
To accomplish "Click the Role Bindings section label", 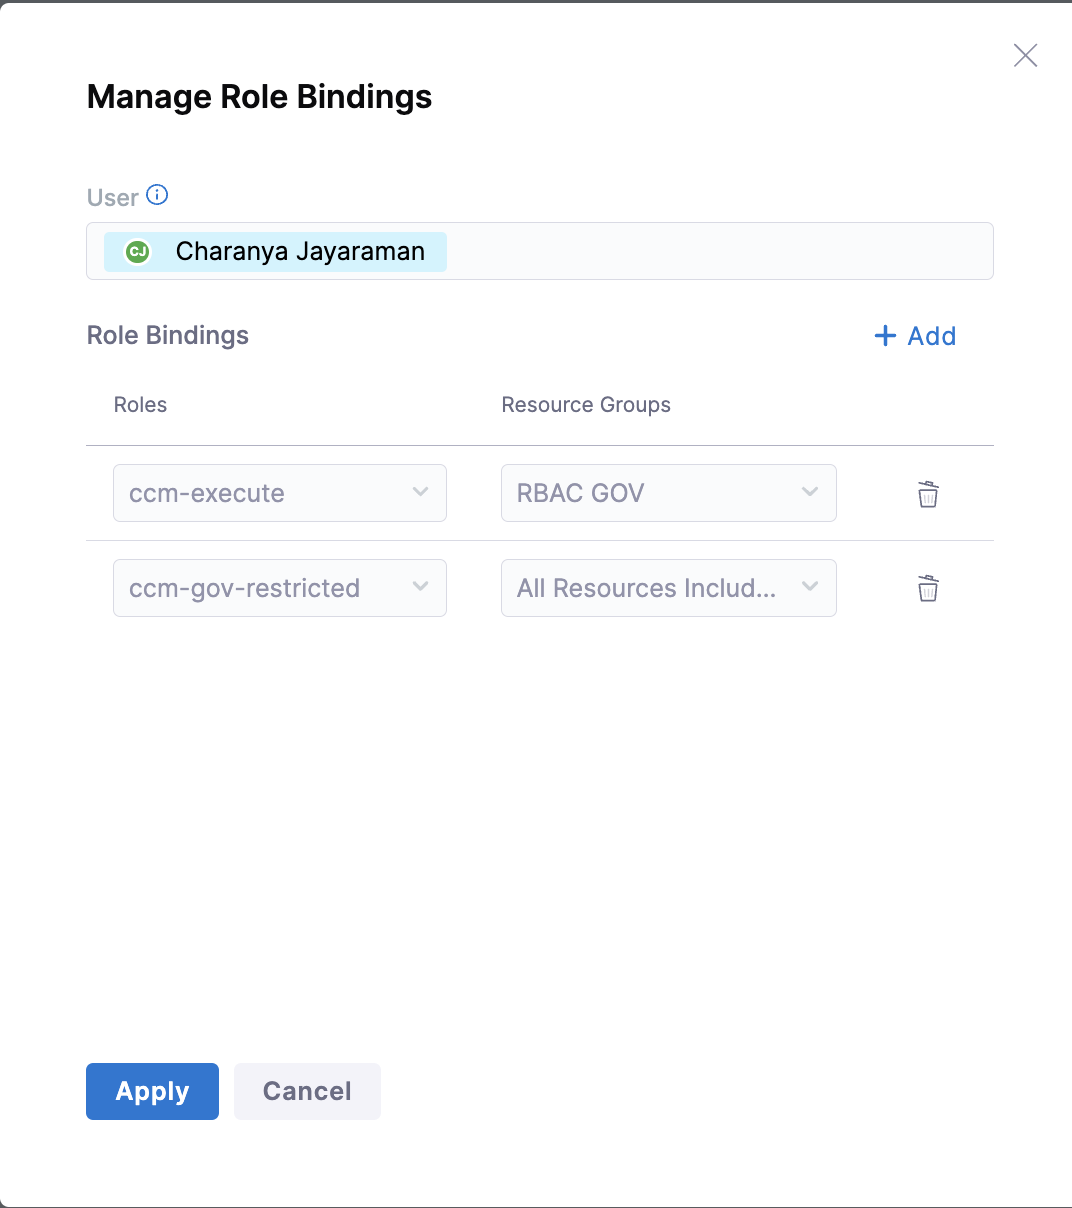I will [x=168, y=335].
